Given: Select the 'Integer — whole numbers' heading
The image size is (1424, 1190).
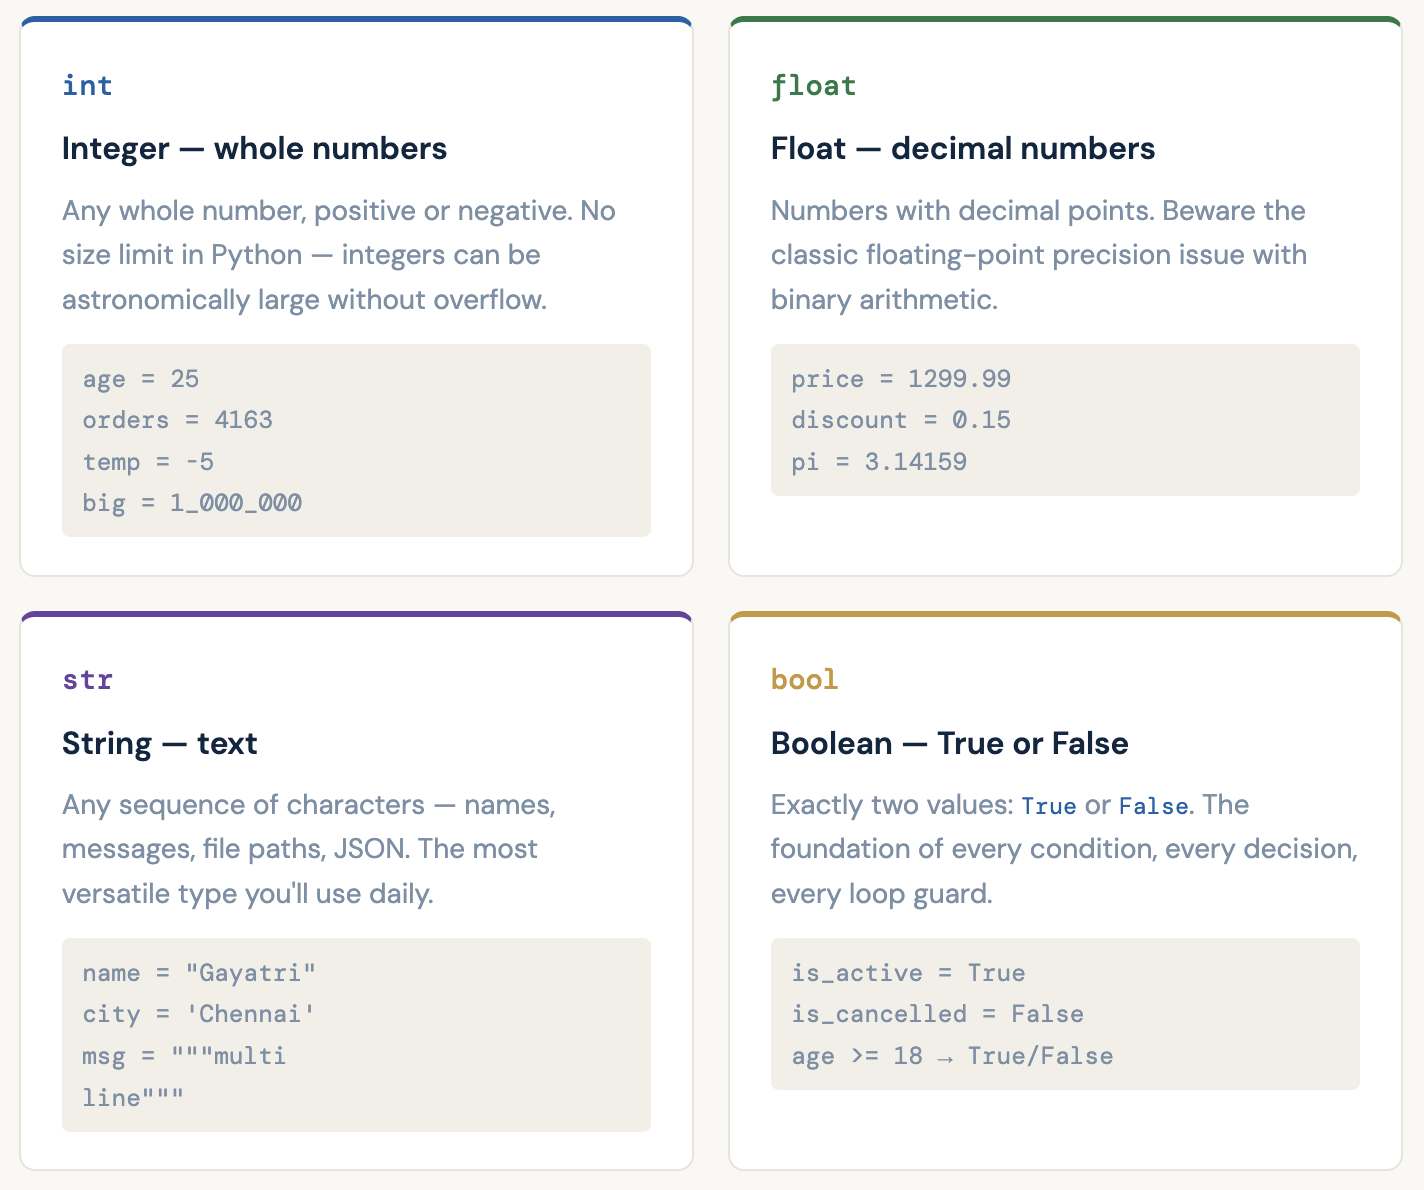Looking at the screenshot, I should 254,148.
